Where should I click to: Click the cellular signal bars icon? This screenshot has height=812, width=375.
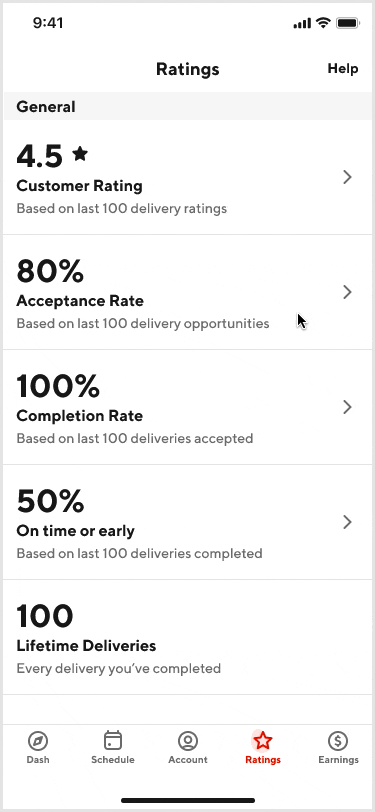click(302, 23)
